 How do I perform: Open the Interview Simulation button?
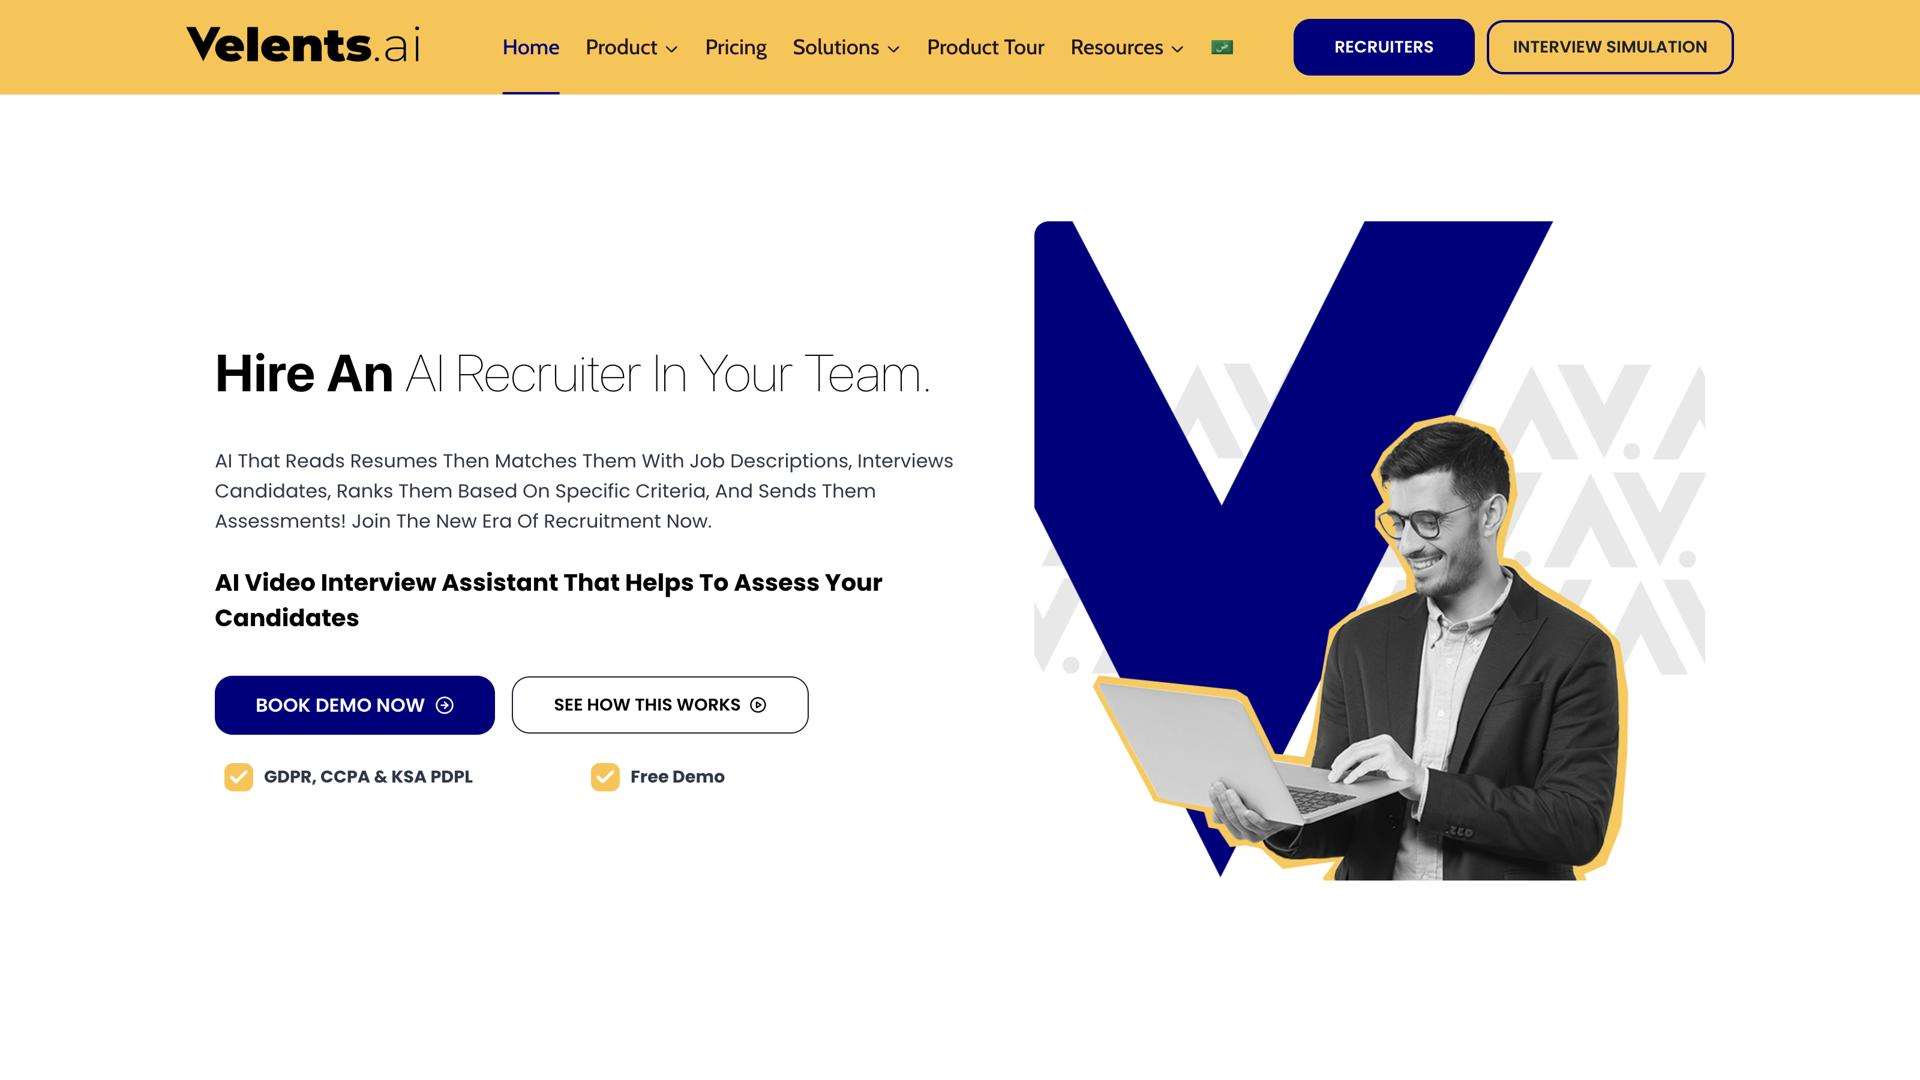pos(1610,47)
